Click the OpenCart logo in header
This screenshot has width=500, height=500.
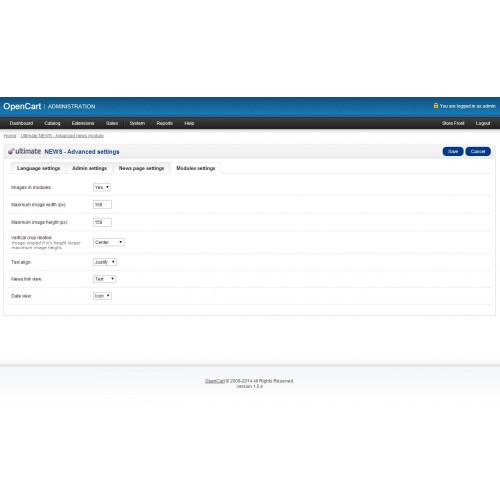coord(22,106)
